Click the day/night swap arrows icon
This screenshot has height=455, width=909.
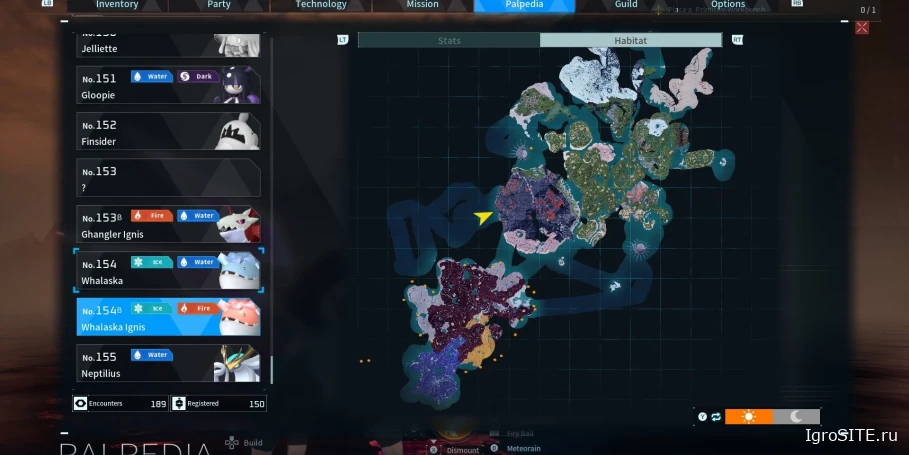click(716, 417)
